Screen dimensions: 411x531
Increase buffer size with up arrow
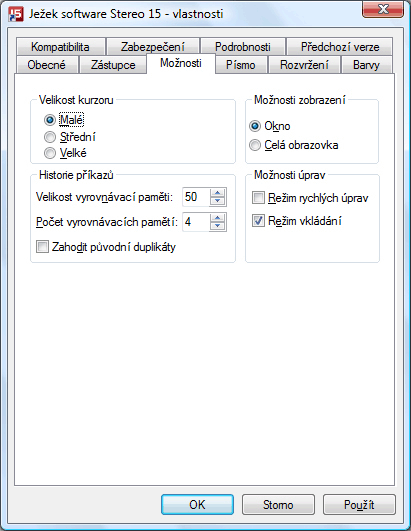click(x=217, y=193)
